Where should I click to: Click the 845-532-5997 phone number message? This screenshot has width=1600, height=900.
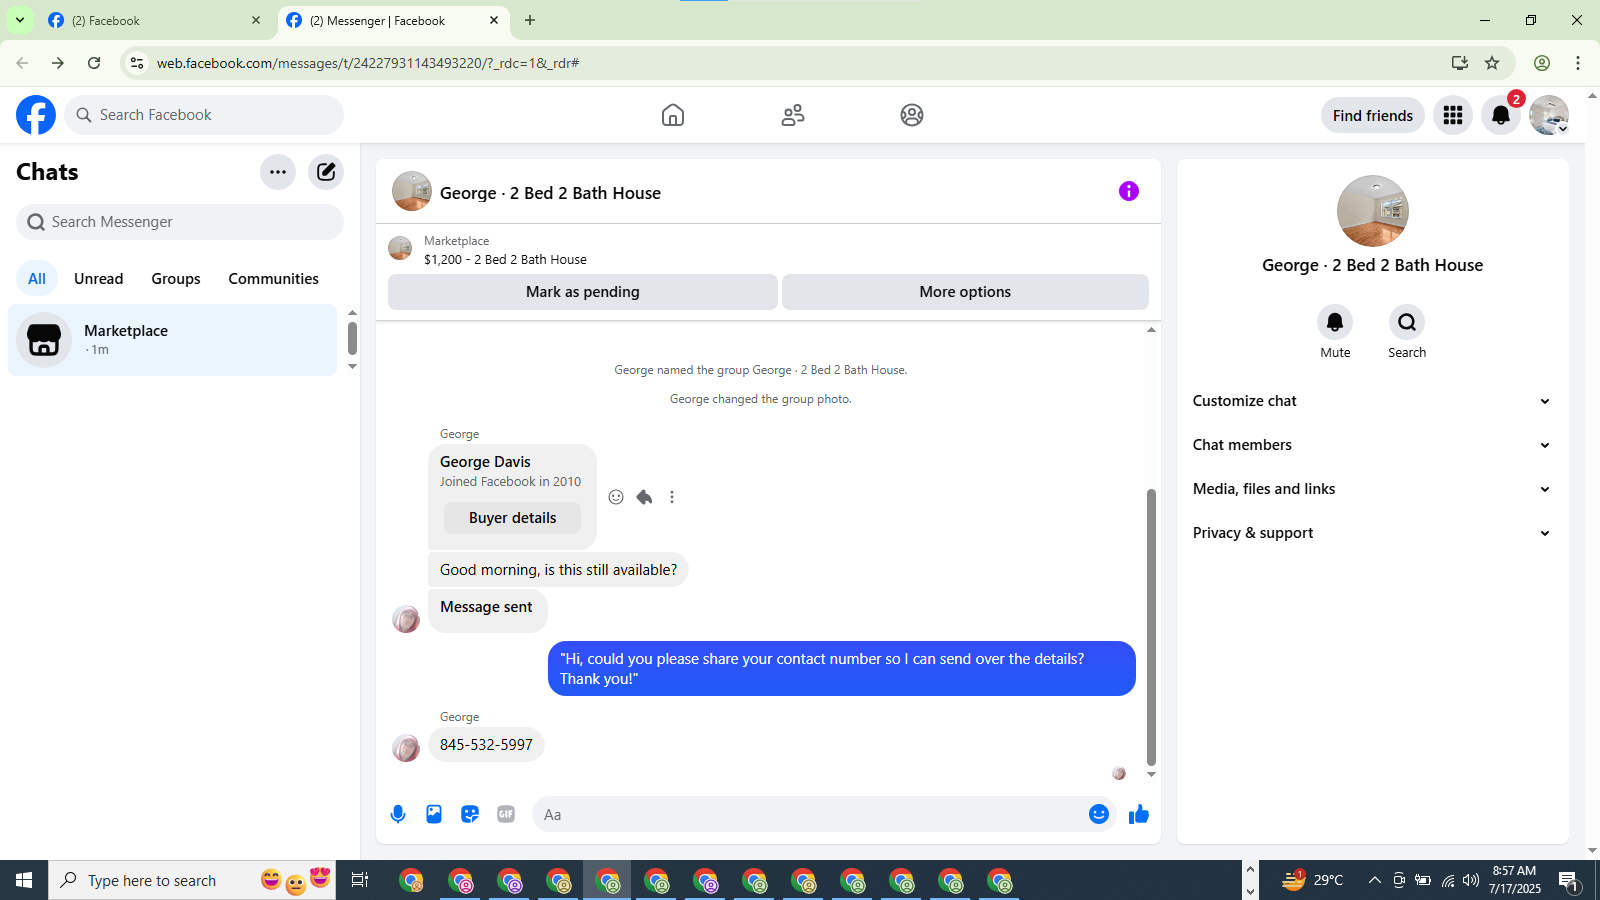pyautogui.click(x=486, y=745)
